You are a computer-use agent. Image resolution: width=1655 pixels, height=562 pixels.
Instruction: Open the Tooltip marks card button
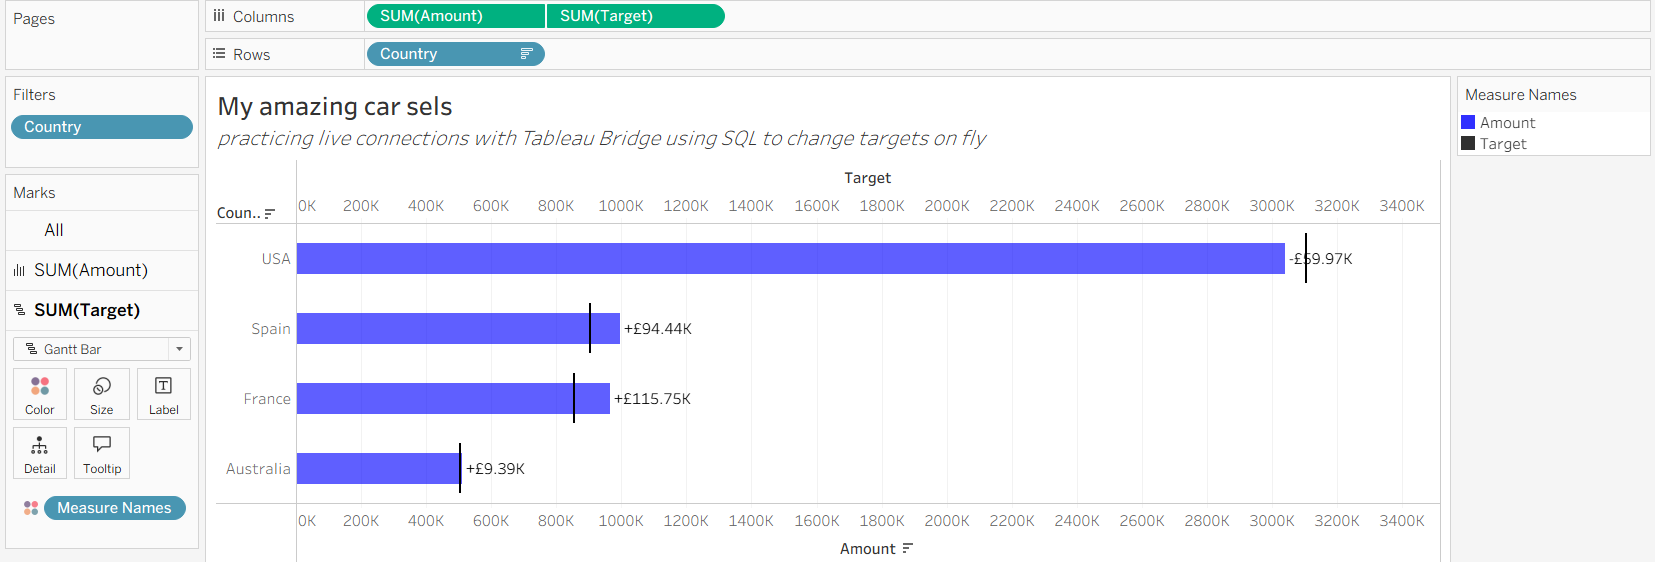click(102, 453)
